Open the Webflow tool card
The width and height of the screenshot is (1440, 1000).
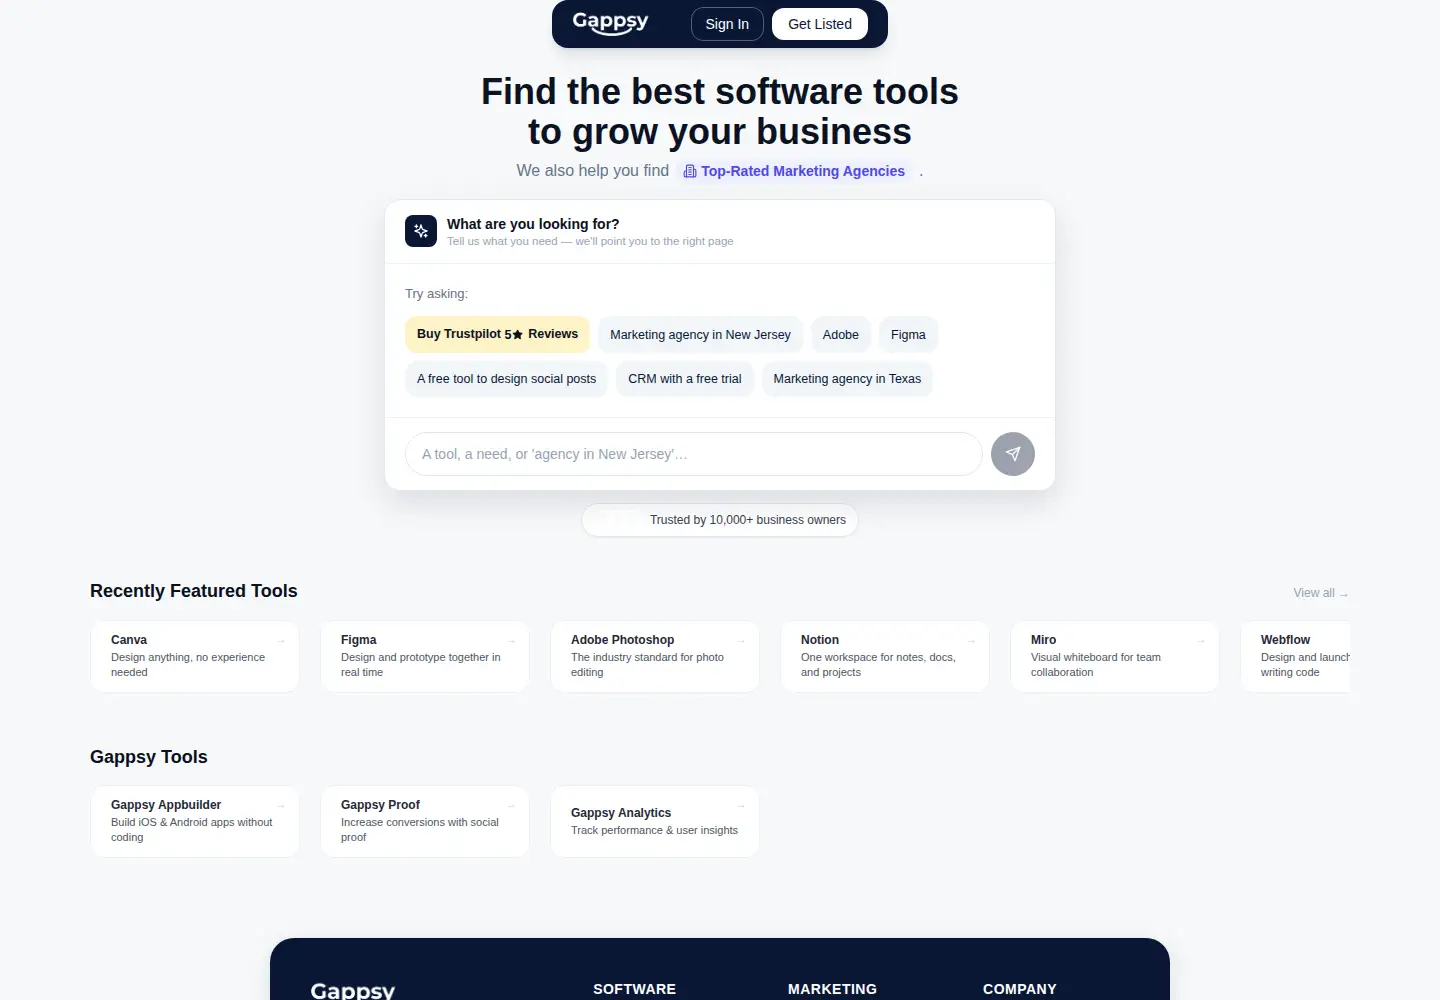(1295, 656)
